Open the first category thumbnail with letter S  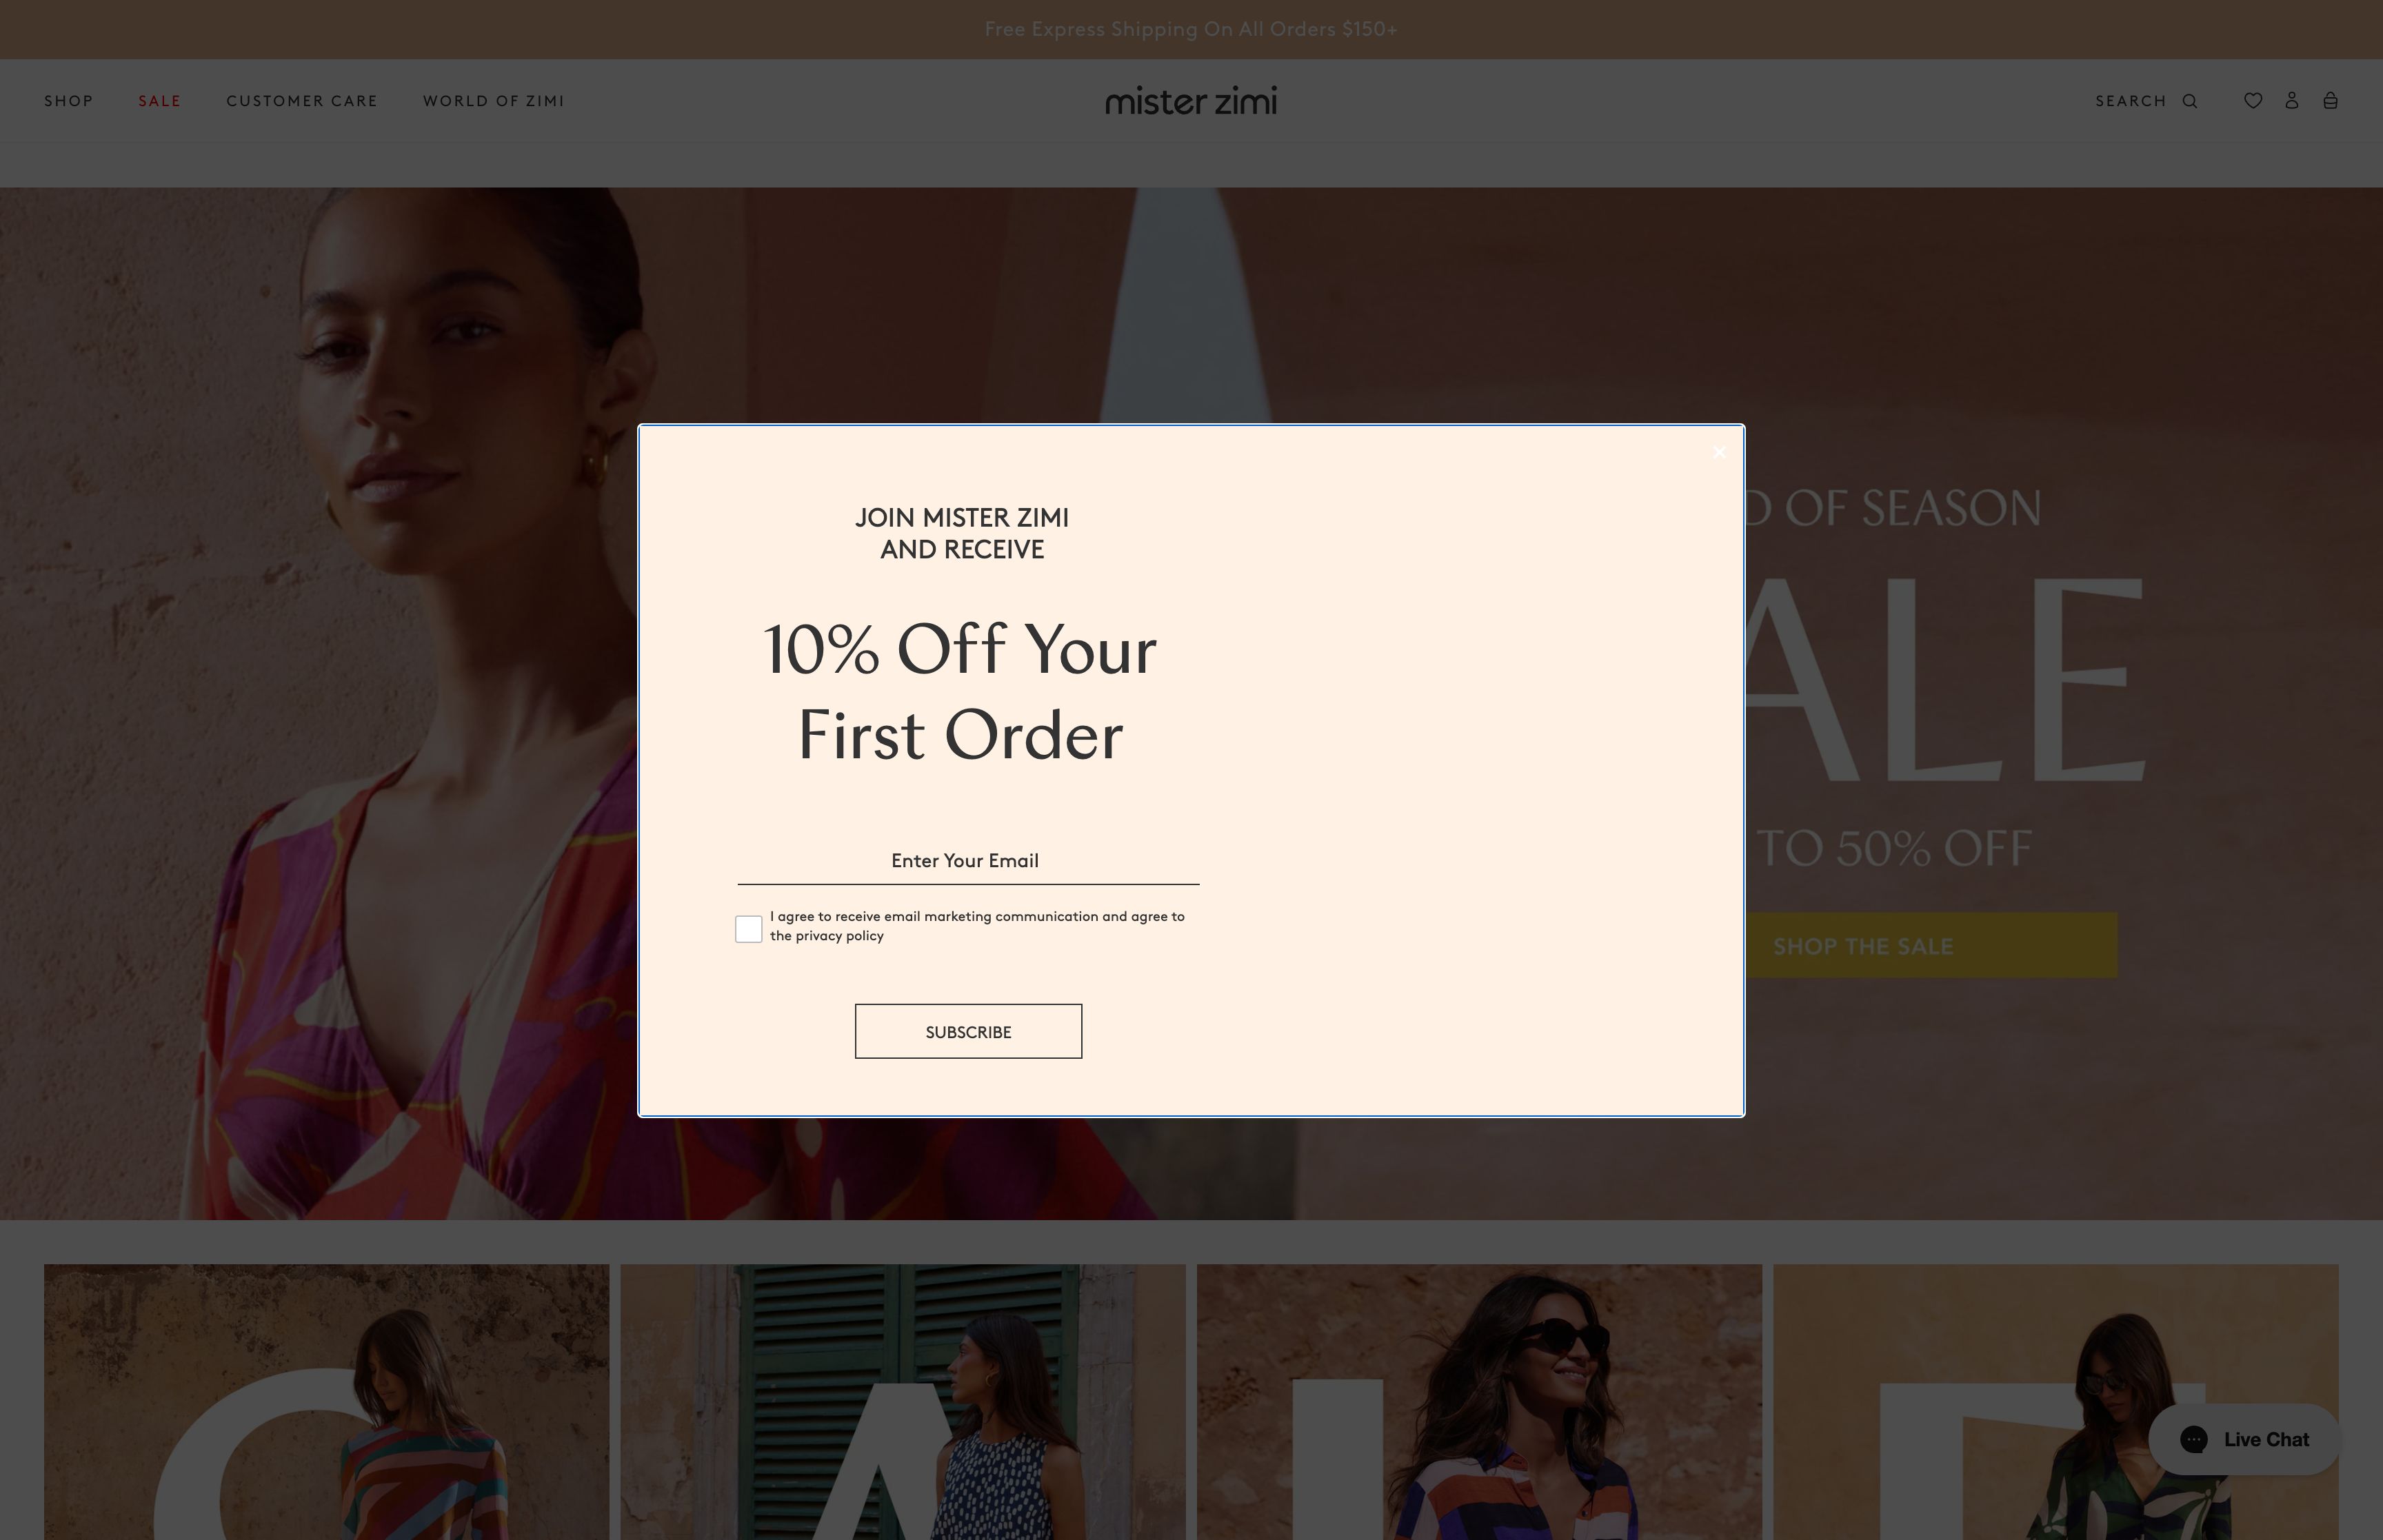point(326,1402)
